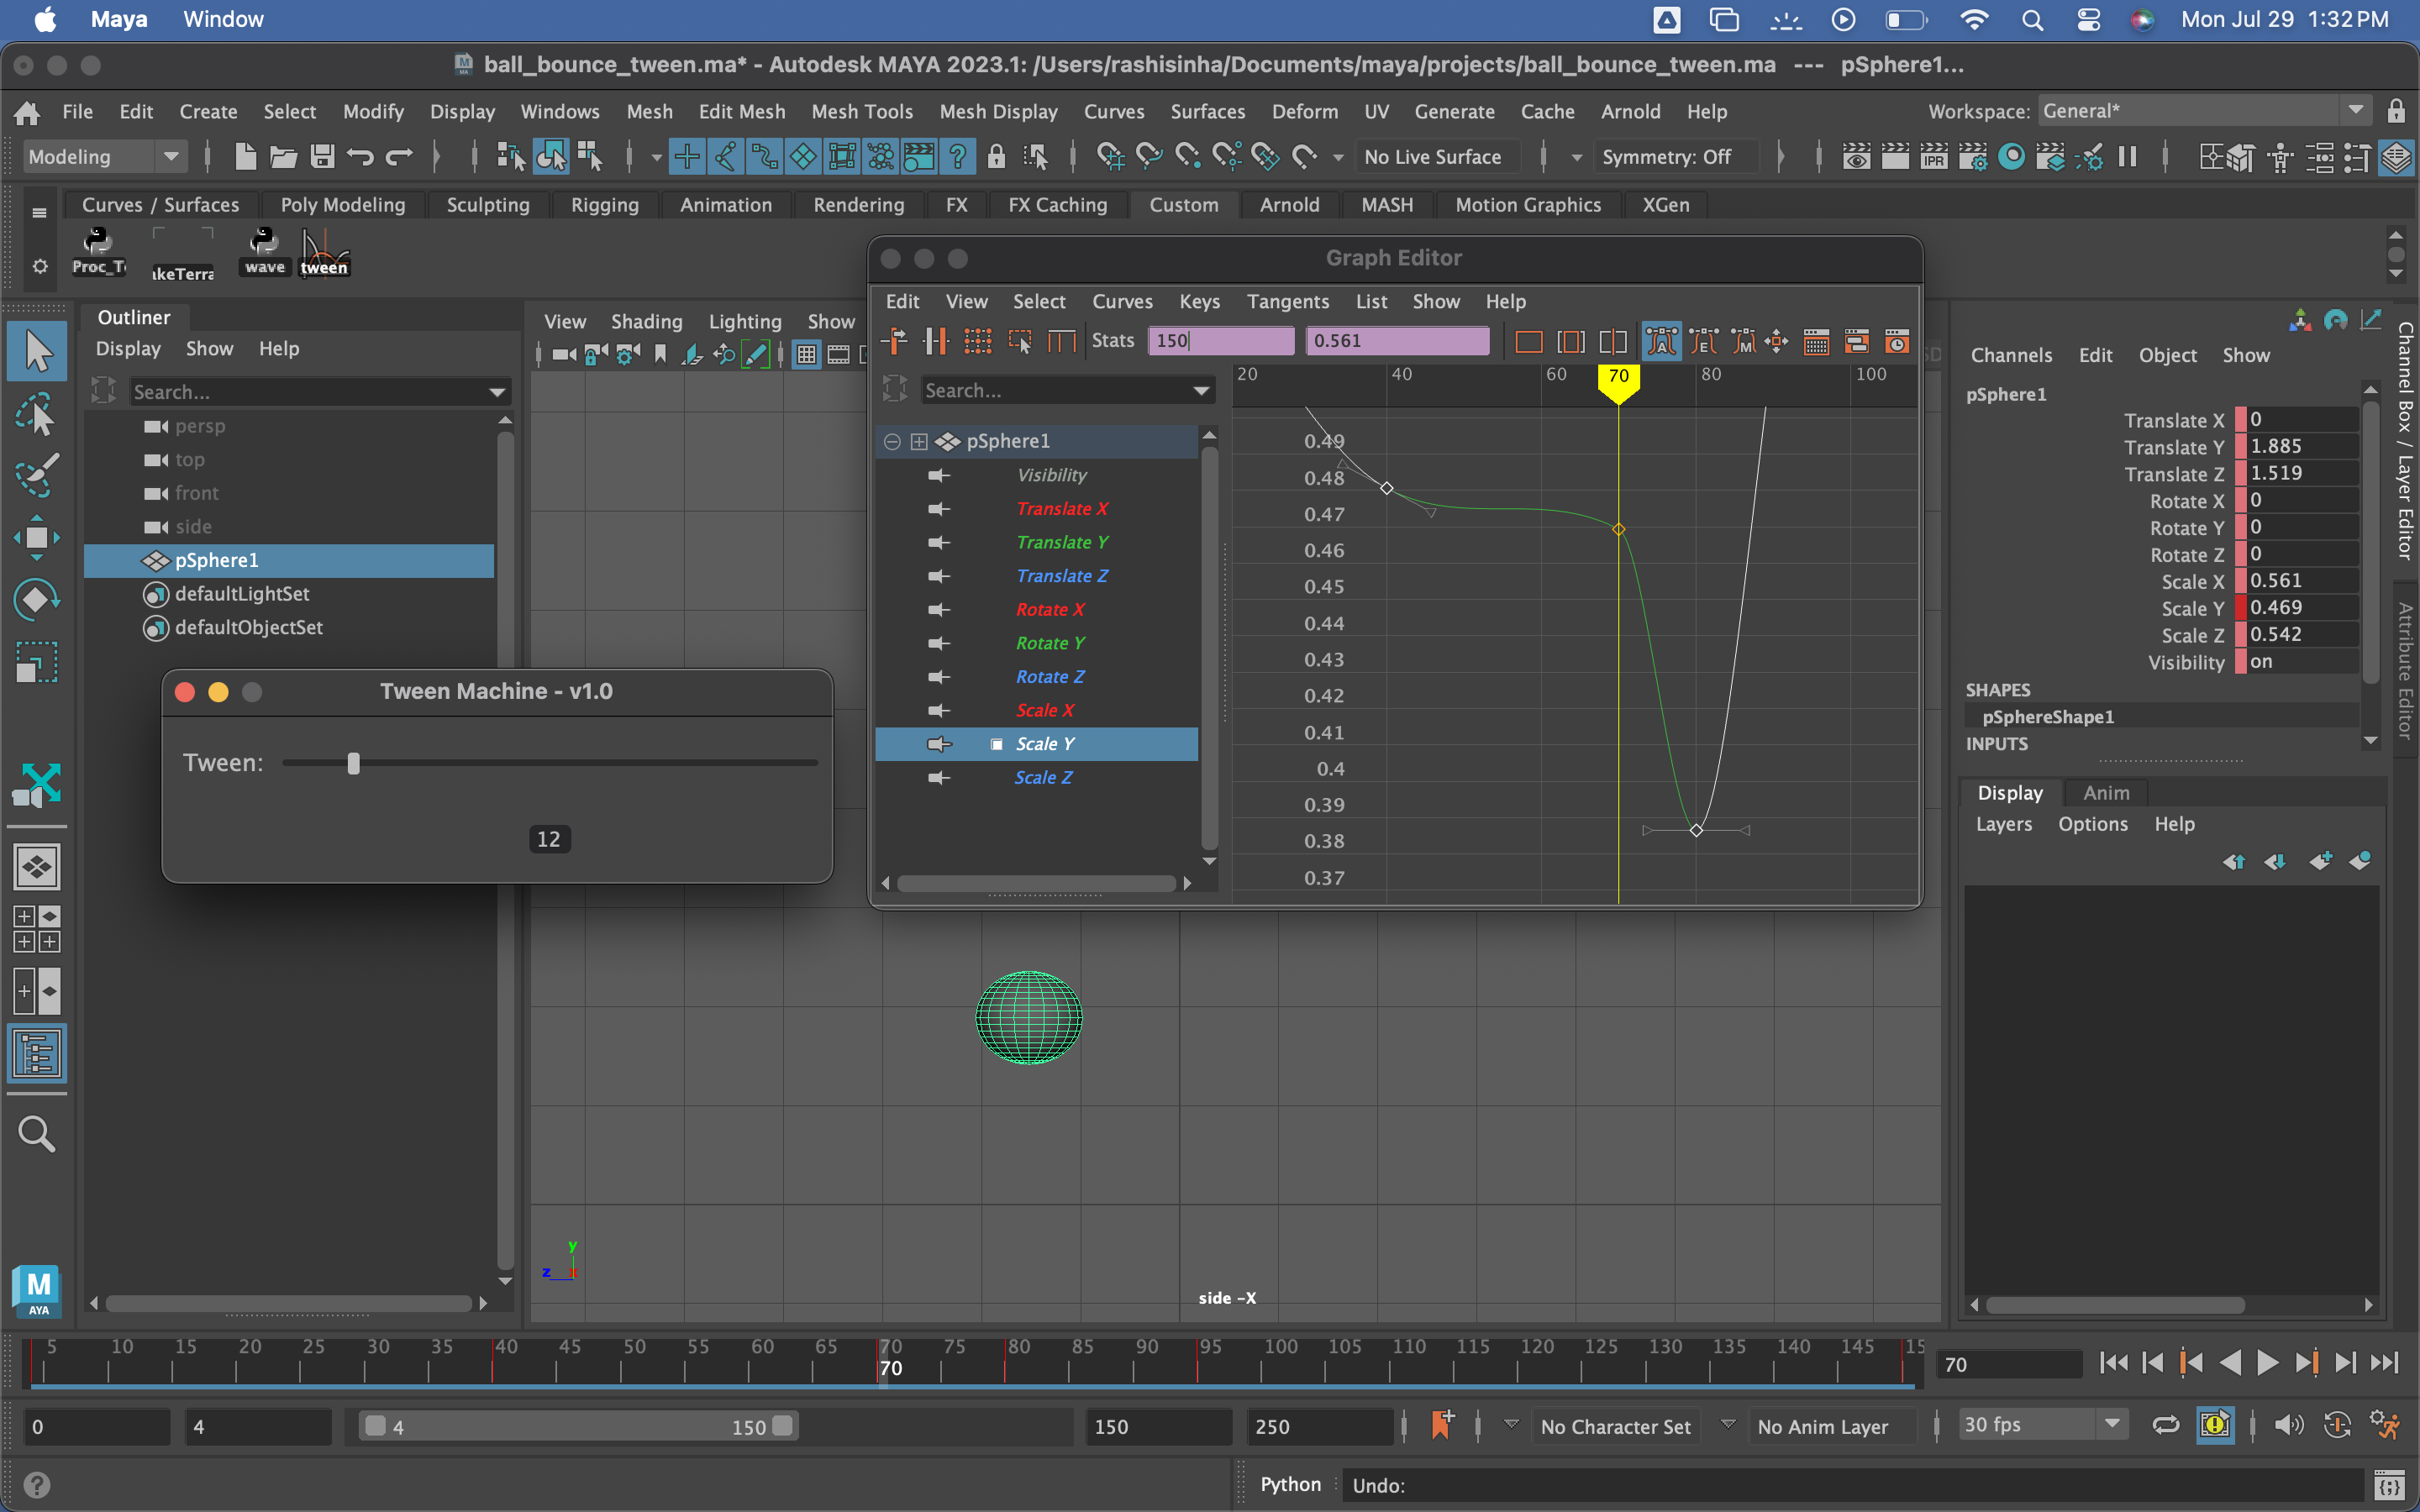2420x1512 pixels.
Task: Open the Mesh Tools menu
Action: click(x=861, y=111)
